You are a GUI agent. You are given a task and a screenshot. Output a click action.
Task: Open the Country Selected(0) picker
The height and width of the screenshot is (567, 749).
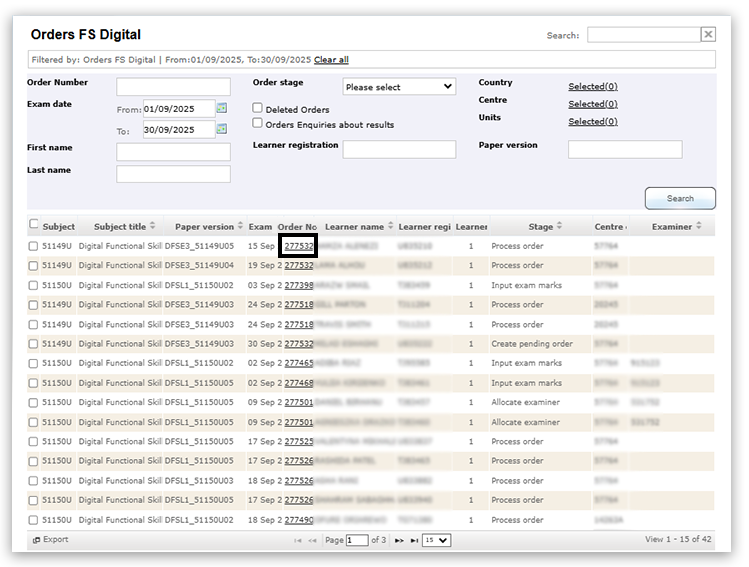pos(593,87)
